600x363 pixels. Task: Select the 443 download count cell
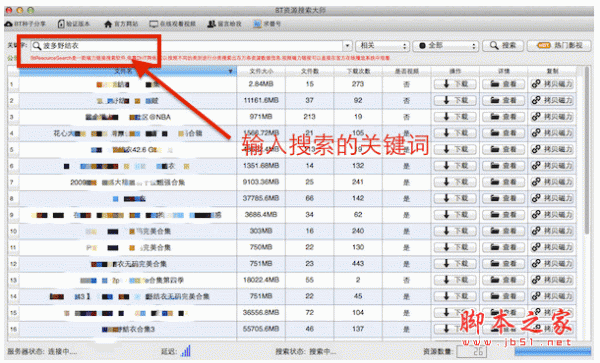(x=358, y=264)
